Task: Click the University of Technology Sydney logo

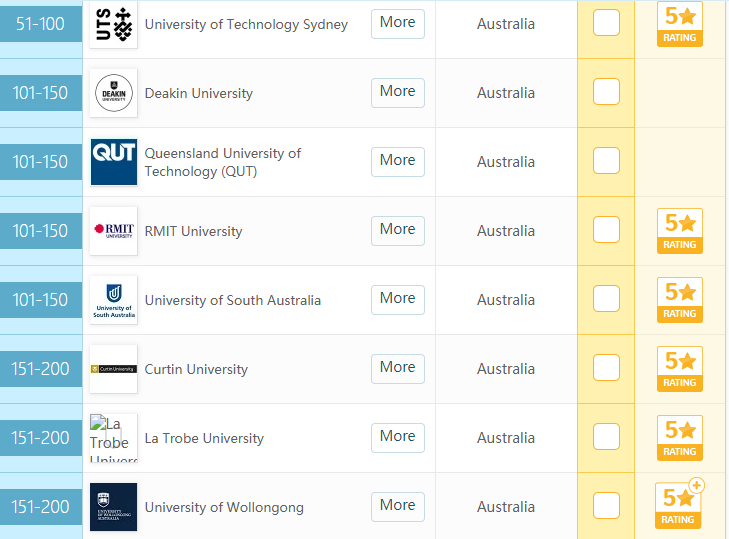Action: pyautogui.click(x=113, y=24)
